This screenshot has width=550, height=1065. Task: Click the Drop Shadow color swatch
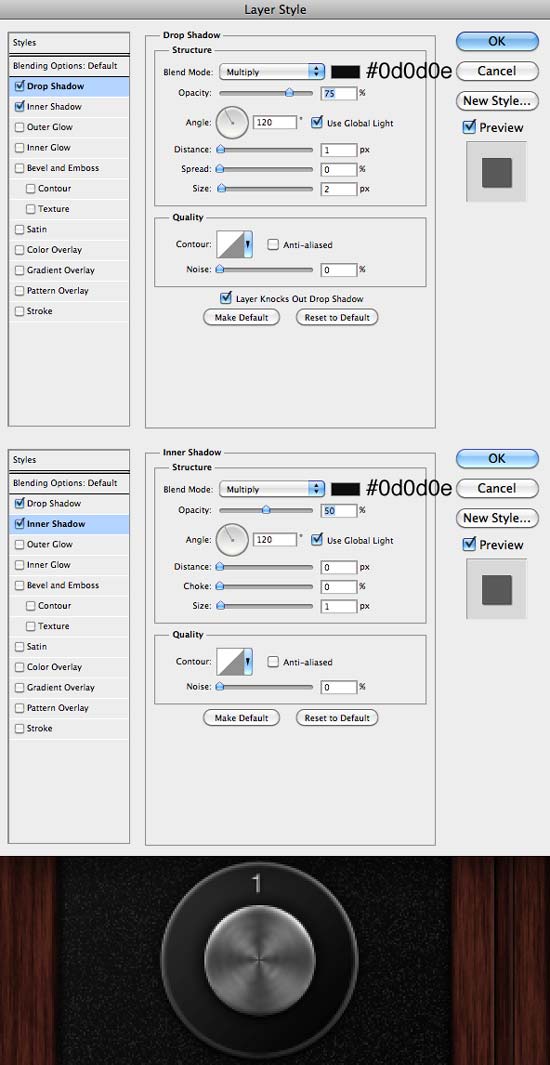click(x=346, y=71)
